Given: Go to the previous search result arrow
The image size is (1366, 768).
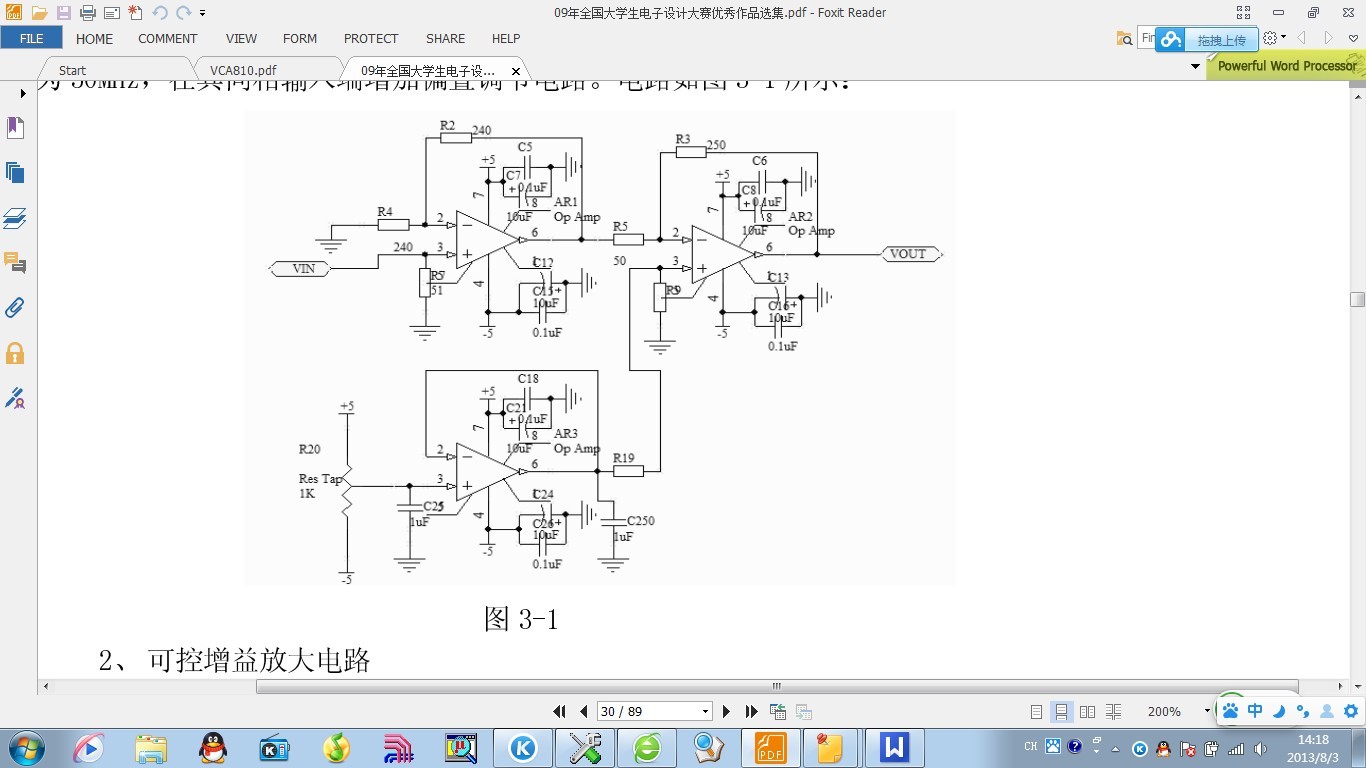Looking at the screenshot, I should [x=1302, y=38].
